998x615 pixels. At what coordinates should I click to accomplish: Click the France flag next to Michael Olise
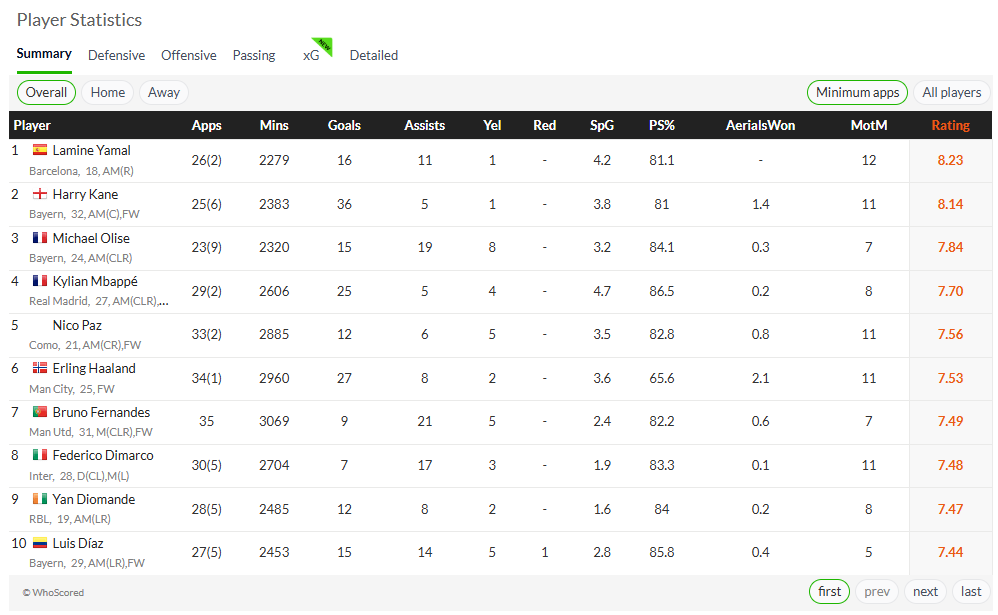click(x=40, y=237)
